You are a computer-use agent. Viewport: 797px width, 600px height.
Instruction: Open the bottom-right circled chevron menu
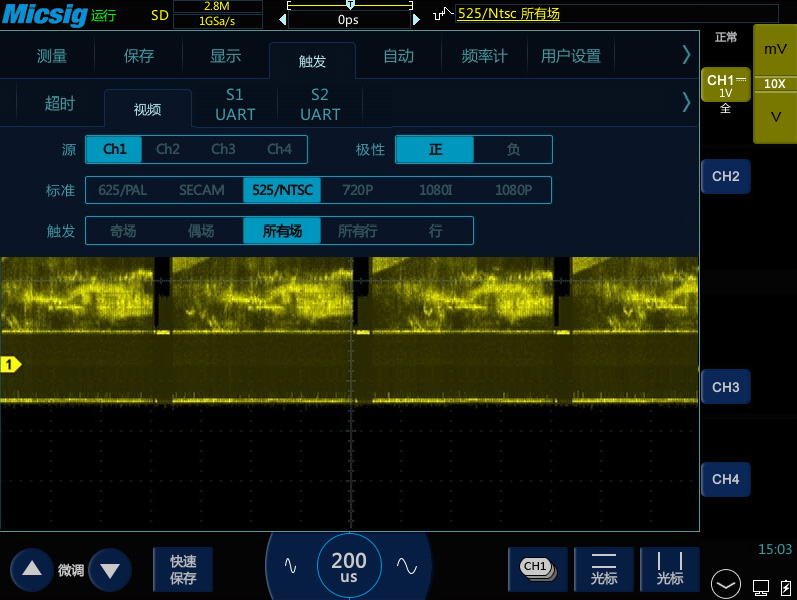726,583
